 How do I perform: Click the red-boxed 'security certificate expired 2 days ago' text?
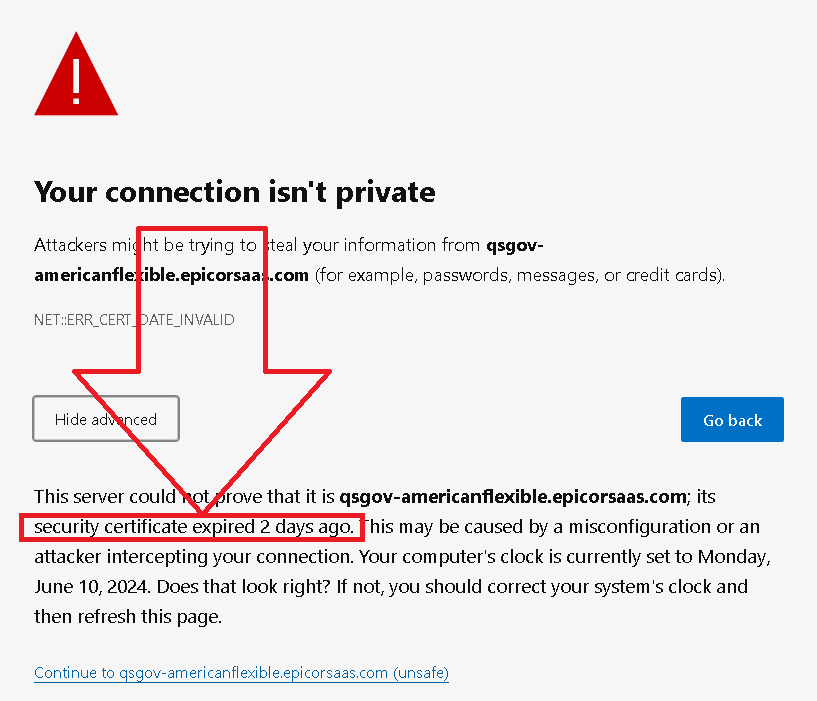[x=194, y=527]
